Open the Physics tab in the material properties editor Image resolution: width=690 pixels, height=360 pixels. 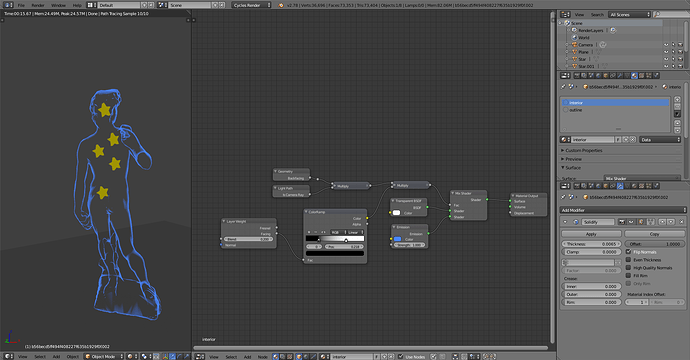pyautogui.click(x=656, y=76)
